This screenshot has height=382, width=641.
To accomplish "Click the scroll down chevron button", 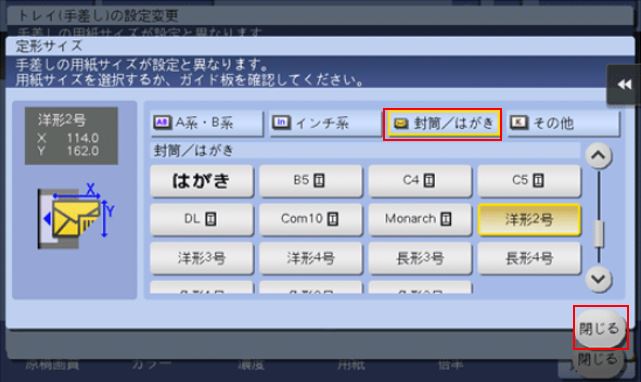I will [598, 279].
